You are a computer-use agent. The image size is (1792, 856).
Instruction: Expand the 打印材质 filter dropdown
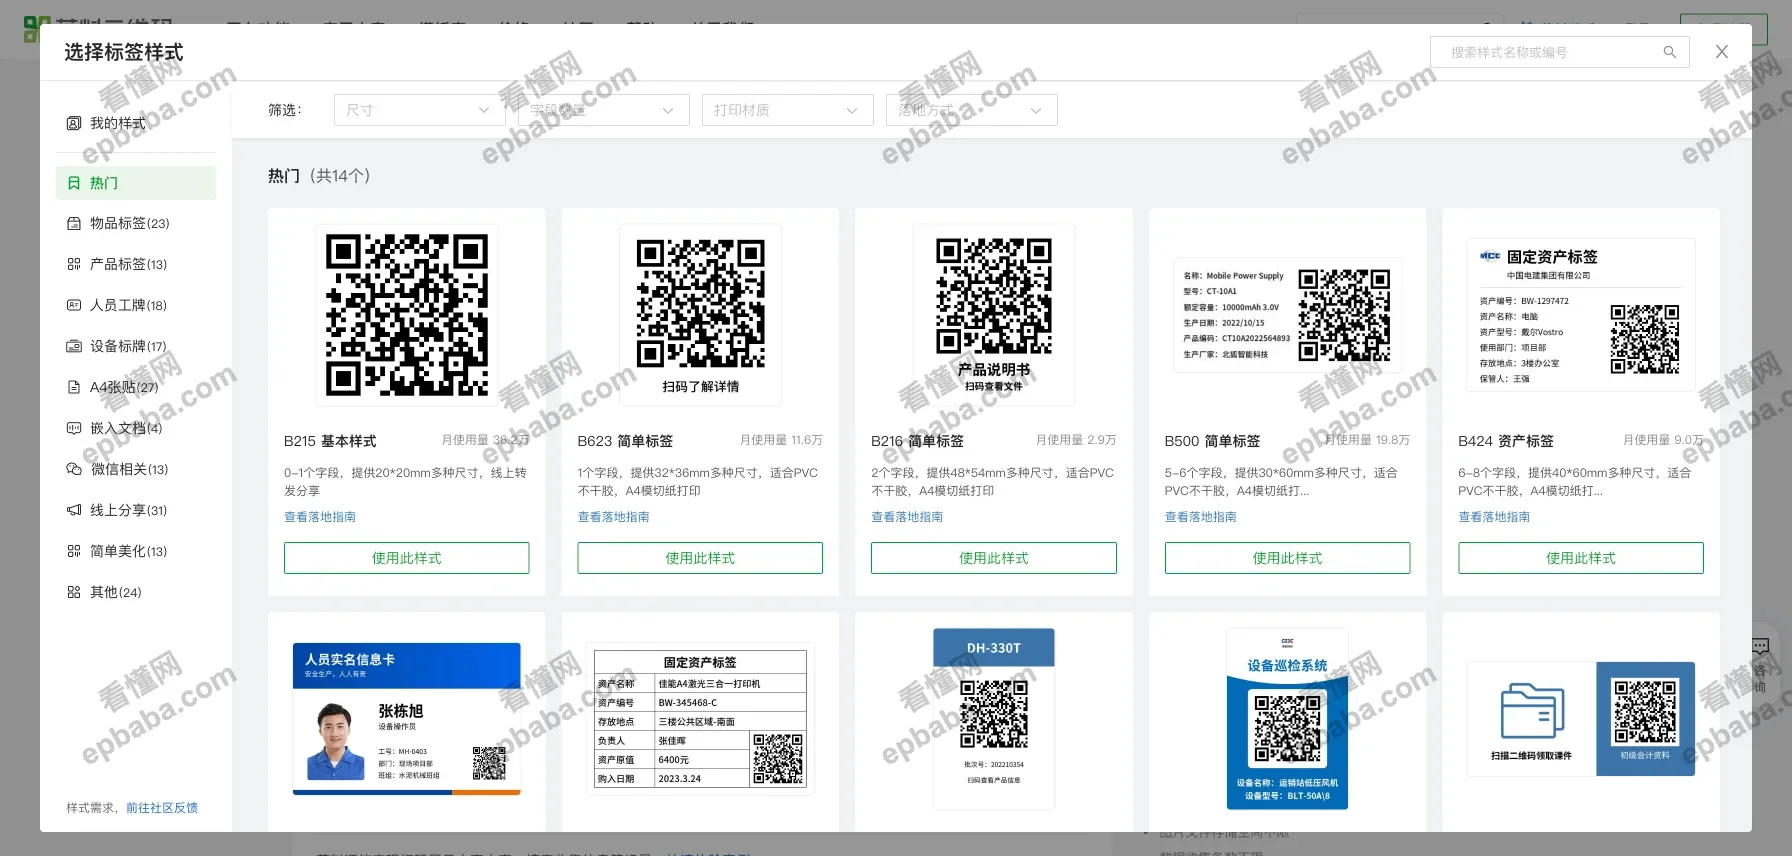[x=787, y=110]
